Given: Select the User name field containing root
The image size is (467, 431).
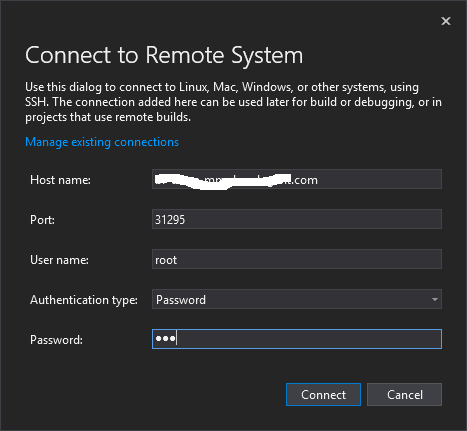Looking at the screenshot, I should 297,259.
